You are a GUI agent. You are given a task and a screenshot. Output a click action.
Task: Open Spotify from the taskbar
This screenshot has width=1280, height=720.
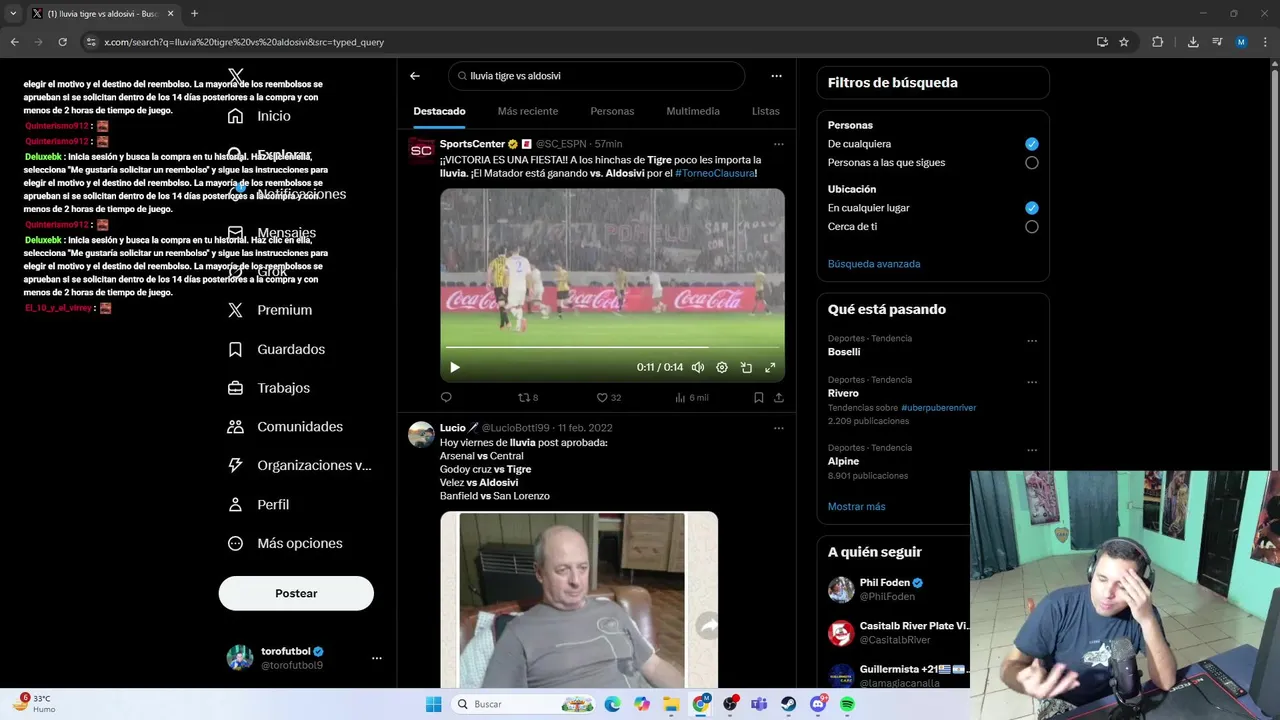[x=848, y=704]
